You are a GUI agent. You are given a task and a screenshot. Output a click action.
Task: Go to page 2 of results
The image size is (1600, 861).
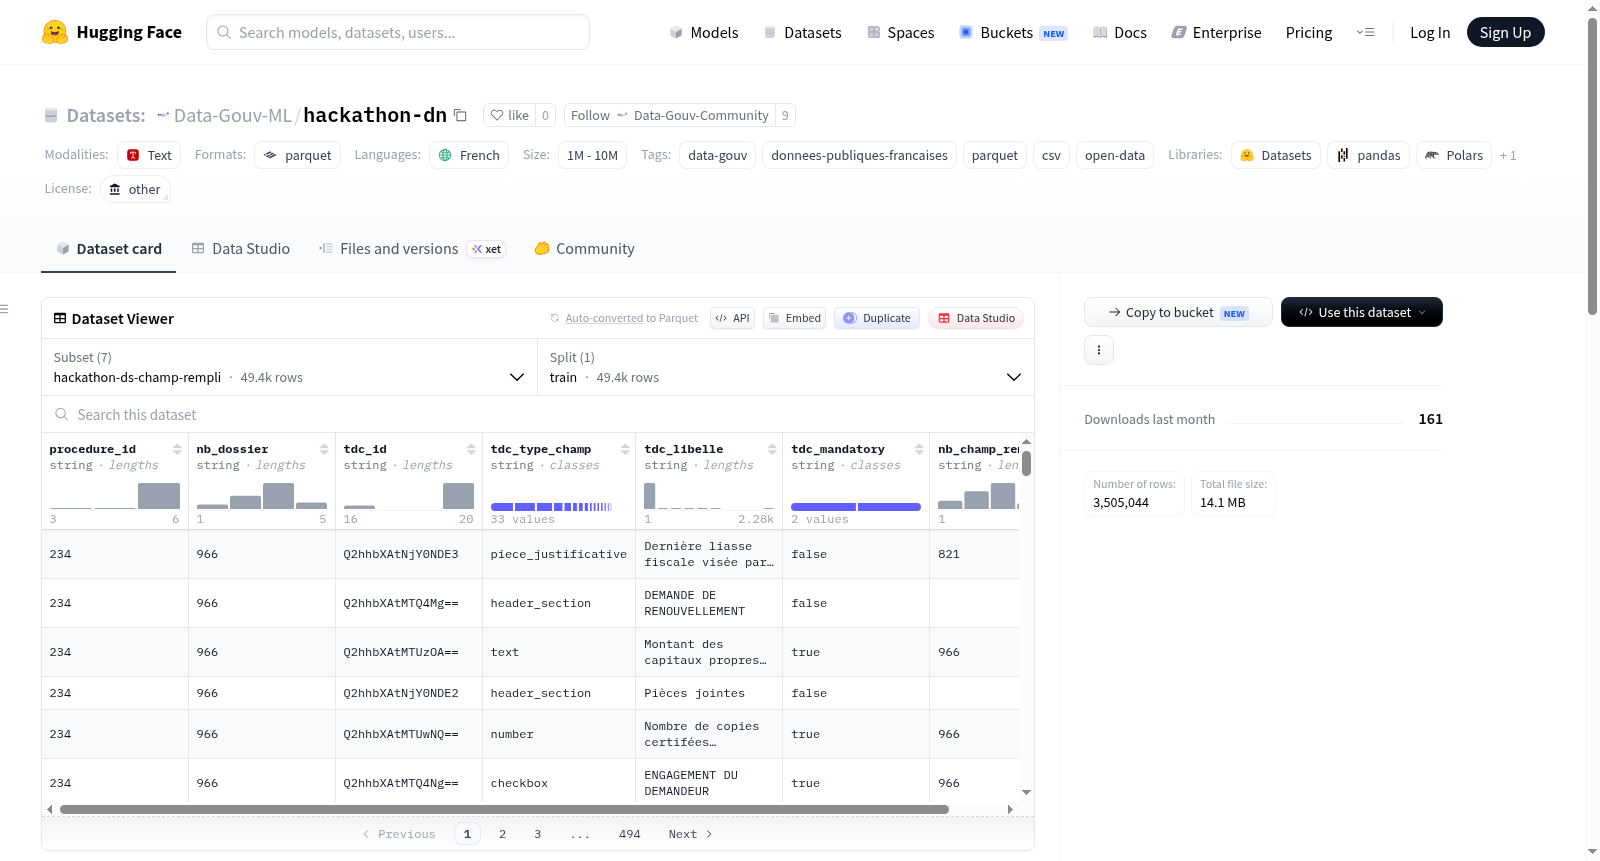[x=502, y=834]
